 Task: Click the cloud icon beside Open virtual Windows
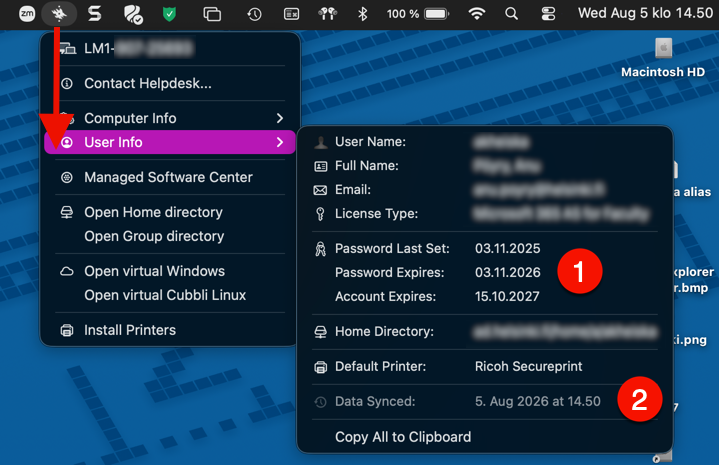click(67, 271)
